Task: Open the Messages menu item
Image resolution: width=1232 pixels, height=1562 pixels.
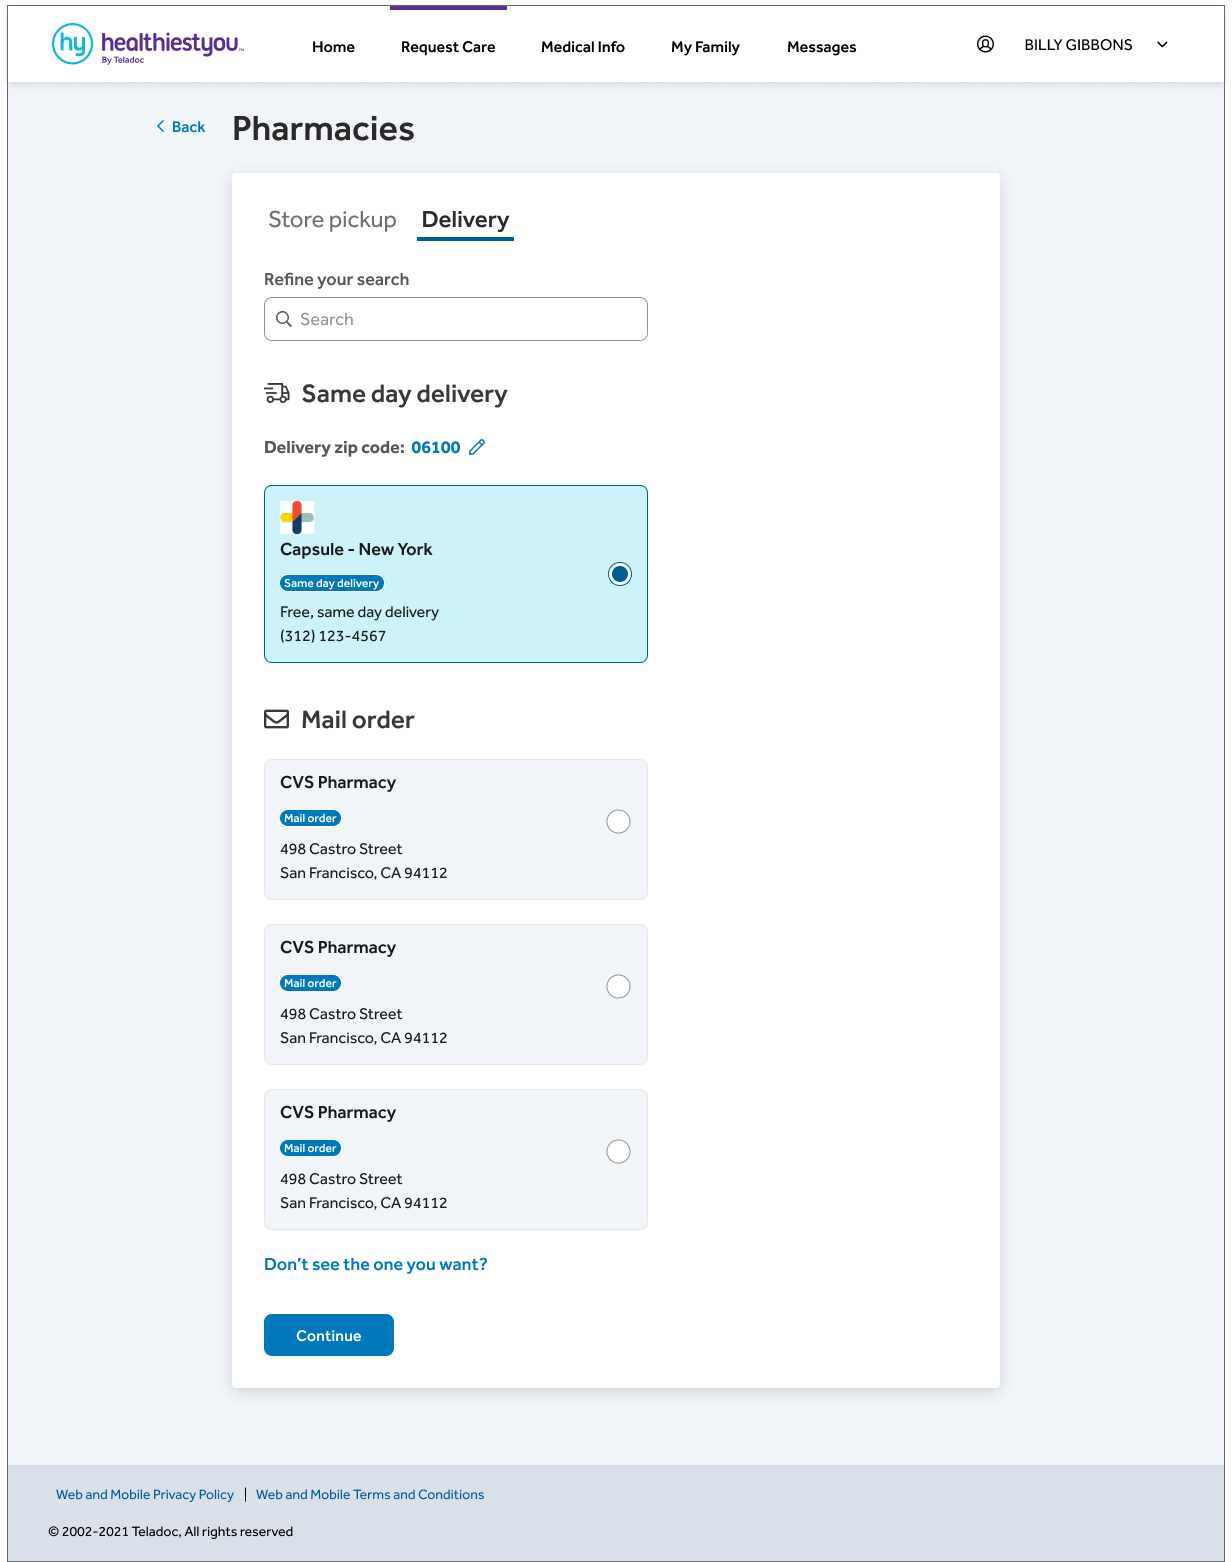Action: 821,47
